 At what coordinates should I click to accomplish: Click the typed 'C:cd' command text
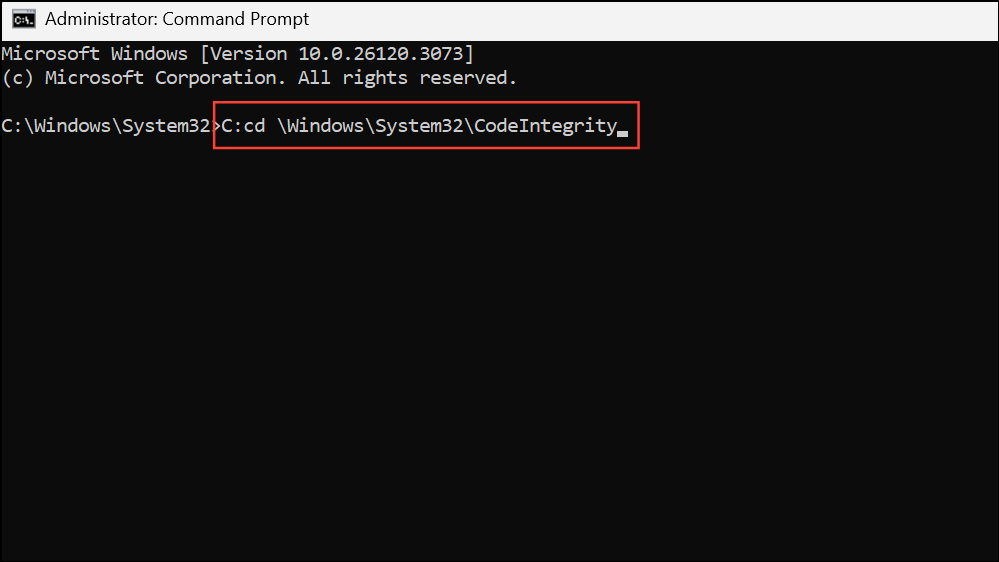(243, 126)
